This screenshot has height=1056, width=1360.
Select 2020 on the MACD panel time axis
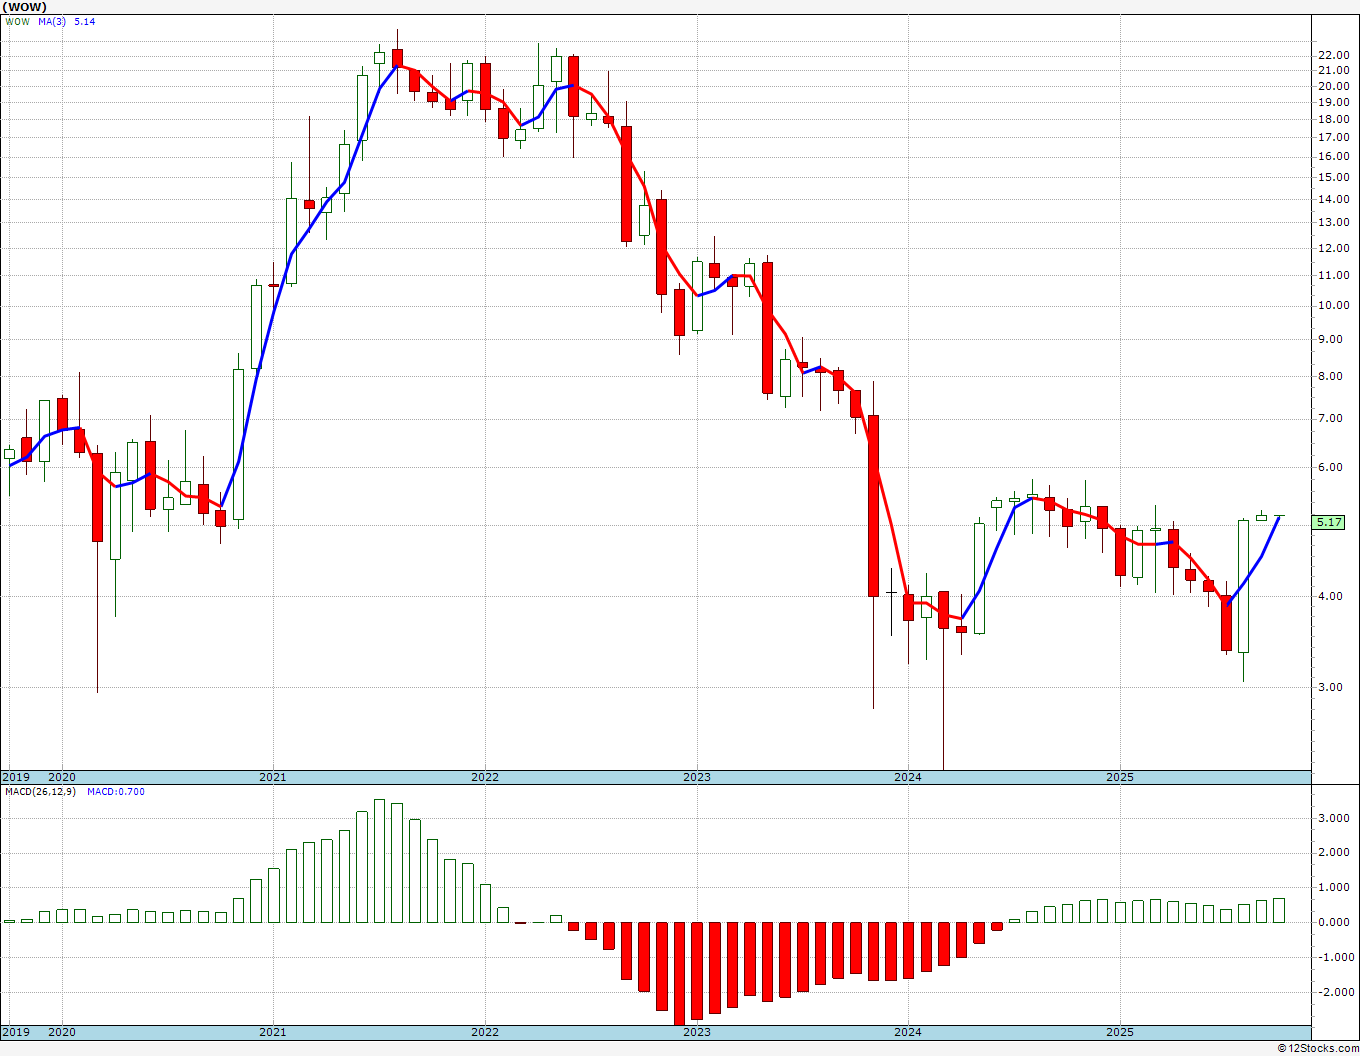(x=62, y=1032)
